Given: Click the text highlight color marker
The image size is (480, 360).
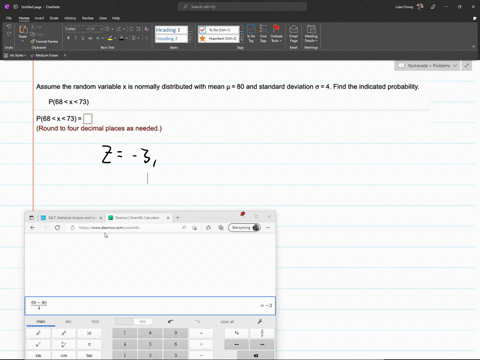Looking at the screenshot, I should 110,38.
